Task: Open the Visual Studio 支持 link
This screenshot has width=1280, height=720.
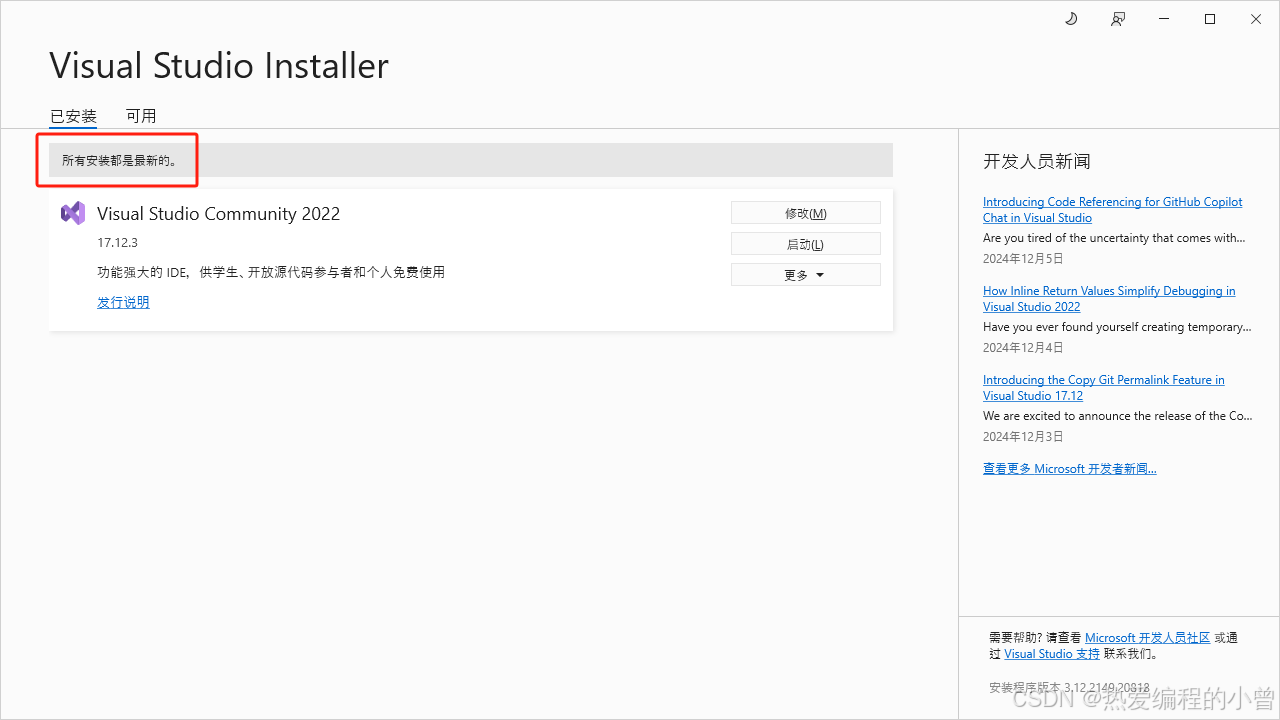Action: pos(1052,653)
